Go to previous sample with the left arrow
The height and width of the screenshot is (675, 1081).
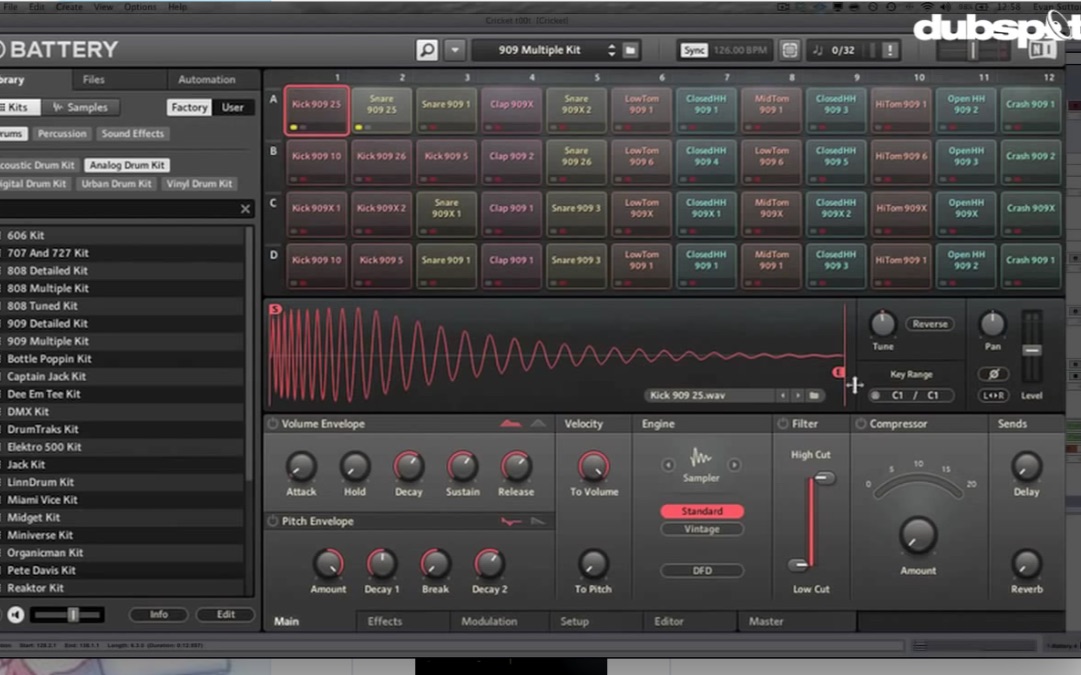pos(783,396)
